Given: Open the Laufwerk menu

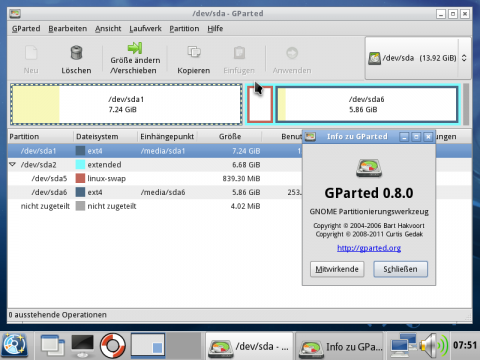Looking at the screenshot, I should 145,29.
